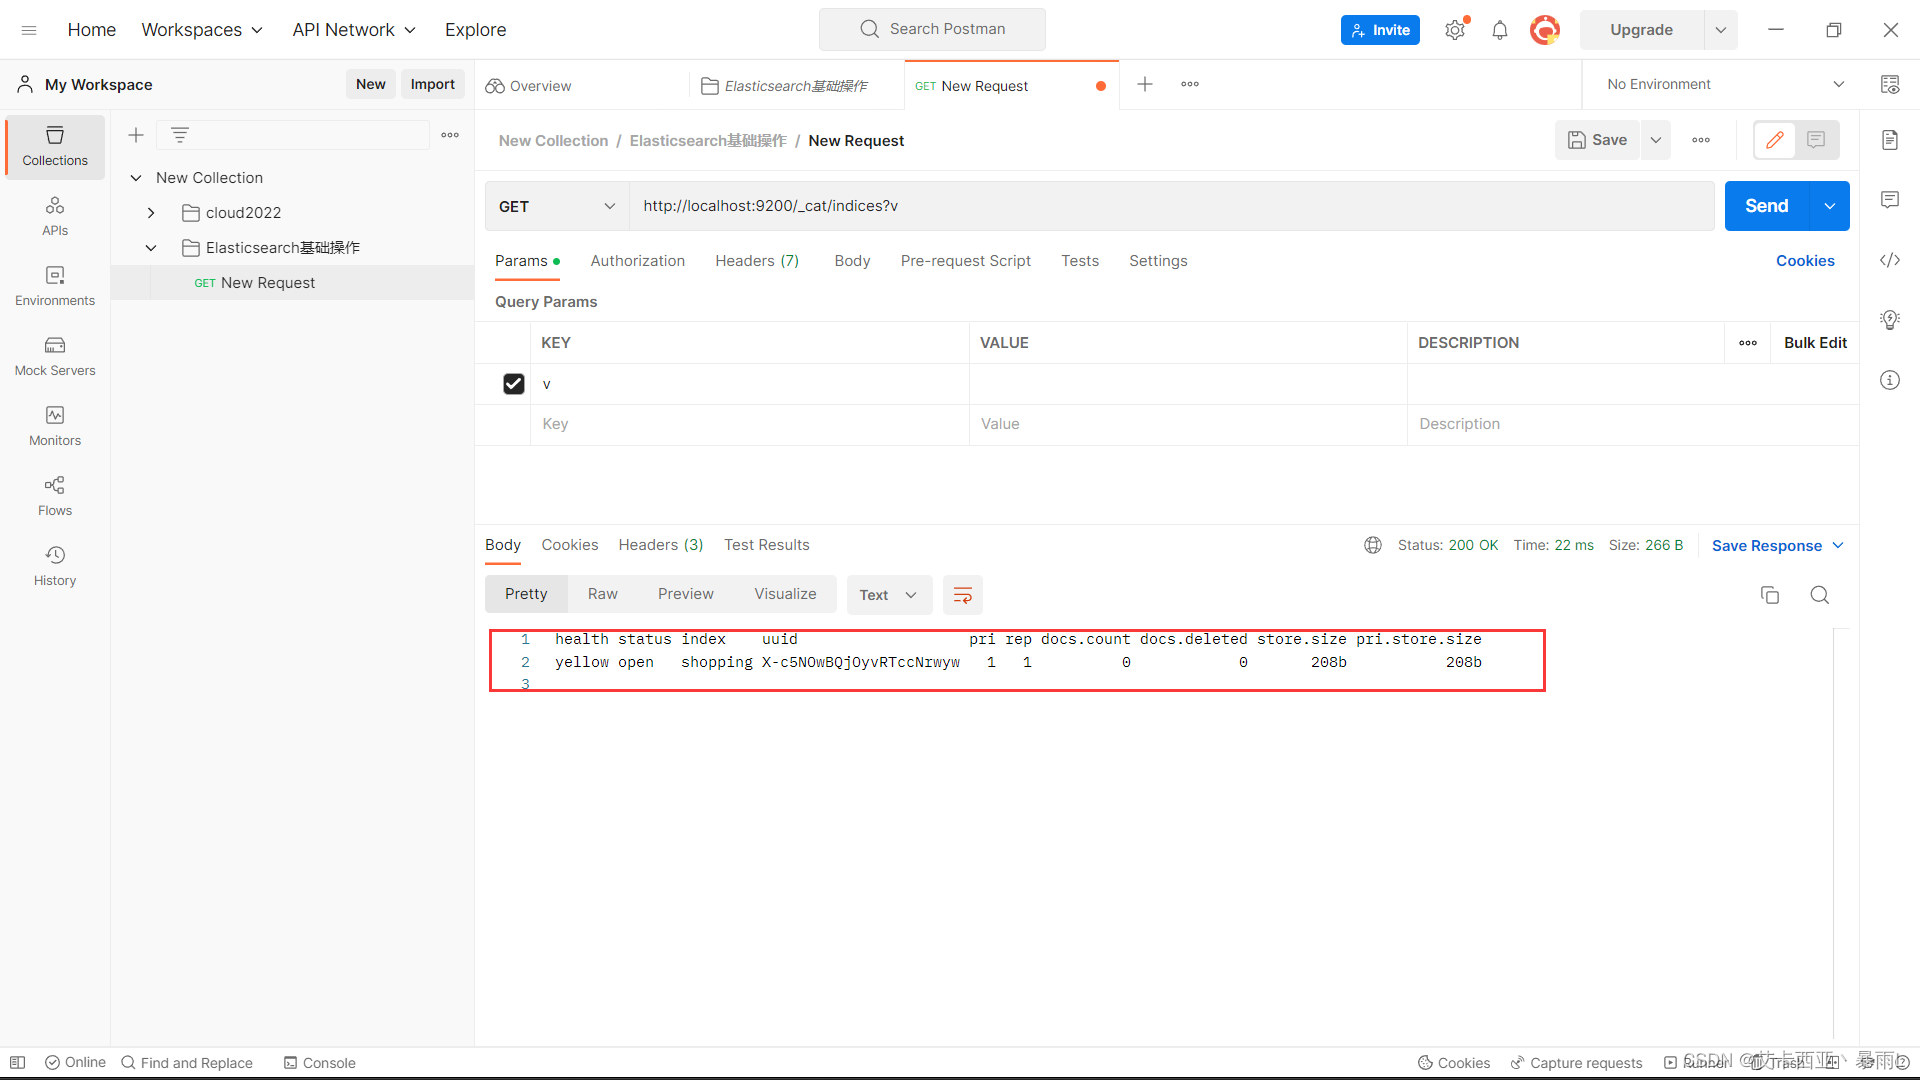Open a new request tab

coord(1145,84)
